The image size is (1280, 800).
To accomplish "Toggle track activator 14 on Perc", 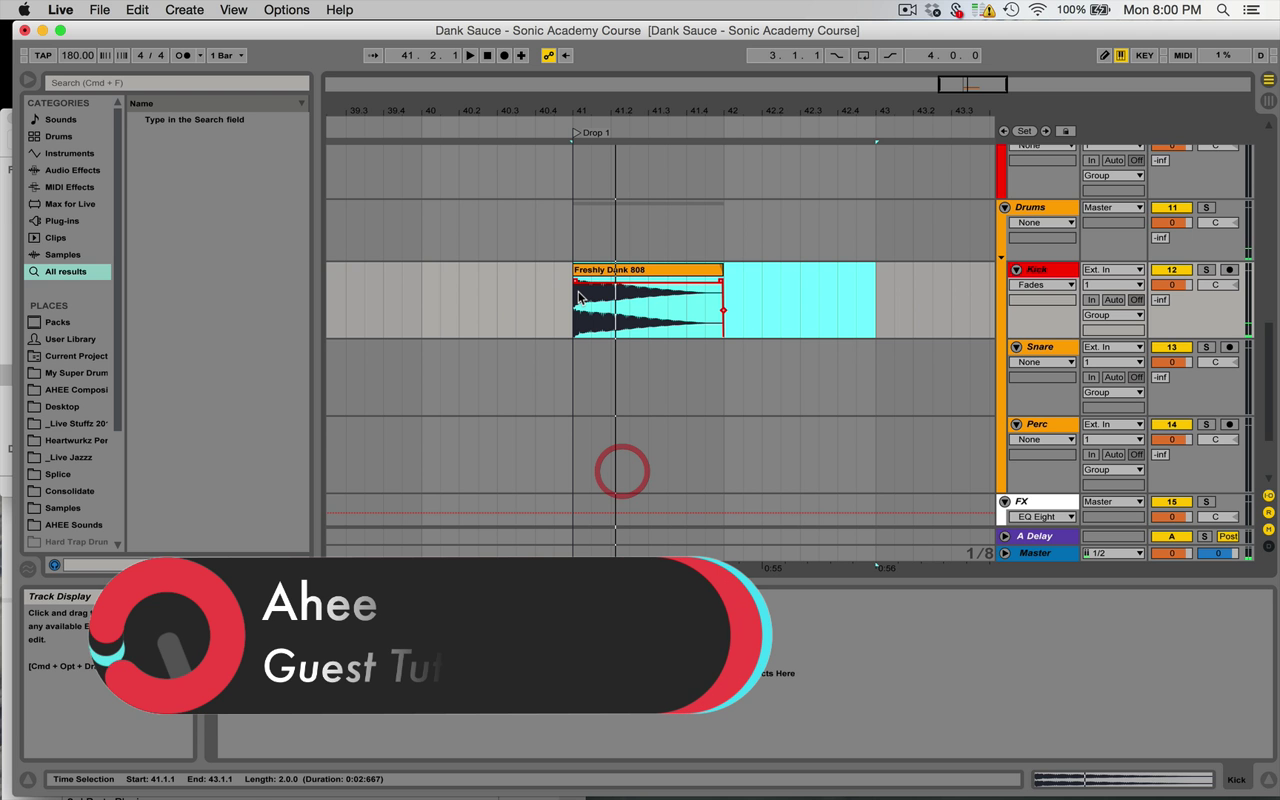I will (x=1171, y=425).
